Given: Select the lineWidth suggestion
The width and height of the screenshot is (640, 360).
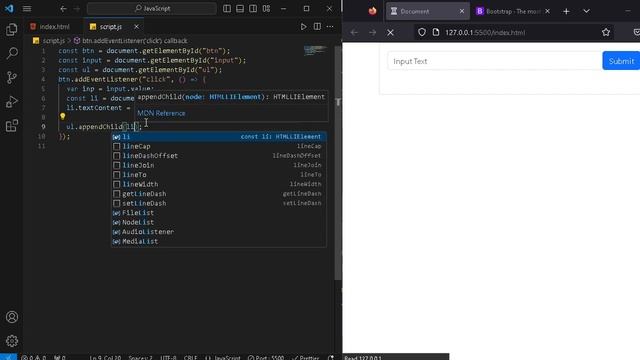Looking at the screenshot, I should pyautogui.click(x=219, y=184).
